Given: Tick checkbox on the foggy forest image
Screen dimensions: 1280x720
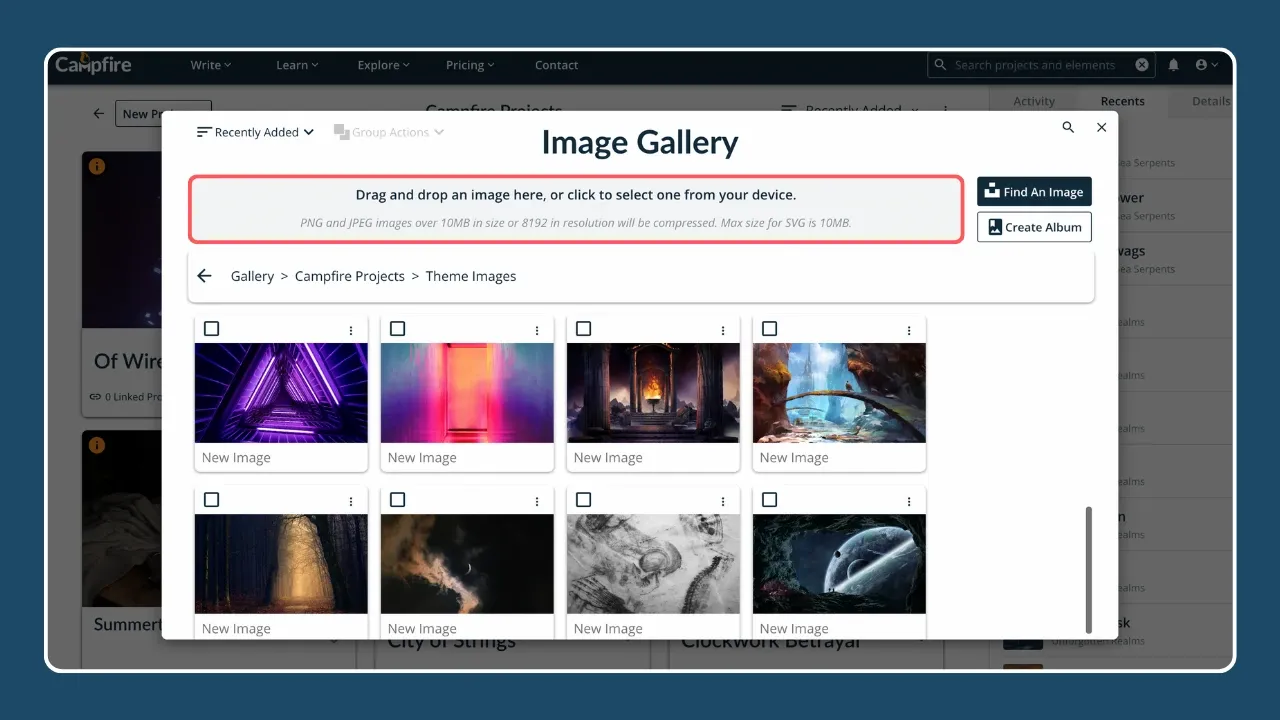Looking at the screenshot, I should coord(212,500).
